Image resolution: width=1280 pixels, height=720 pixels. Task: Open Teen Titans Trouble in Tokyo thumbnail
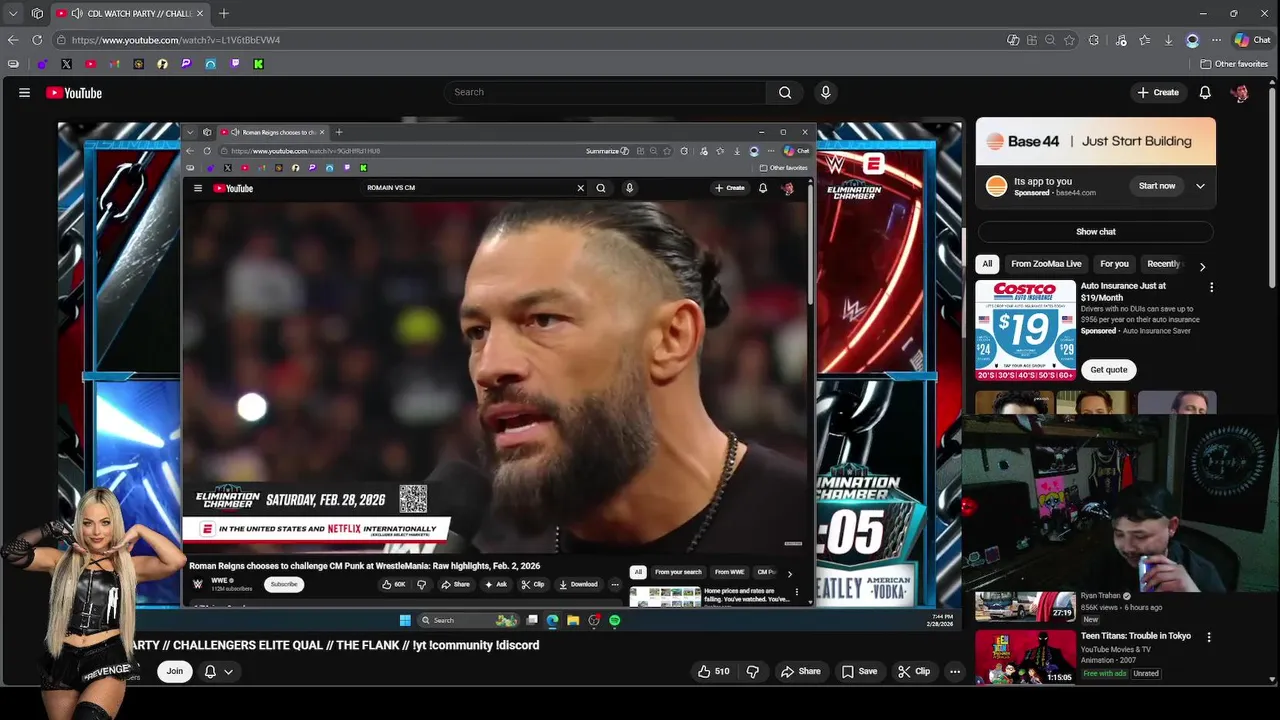pyautogui.click(x=1025, y=656)
